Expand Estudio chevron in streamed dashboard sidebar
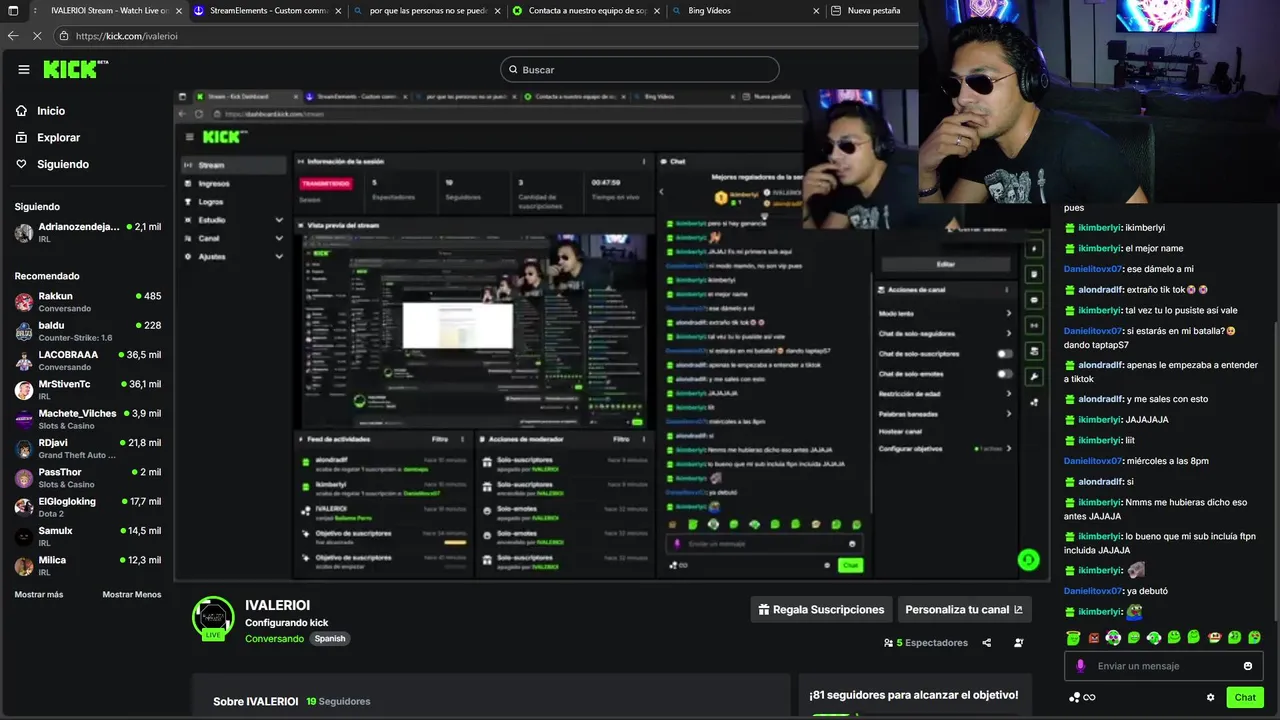Image resolution: width=1280 pixels, height=720 pixels. [279, 220]
